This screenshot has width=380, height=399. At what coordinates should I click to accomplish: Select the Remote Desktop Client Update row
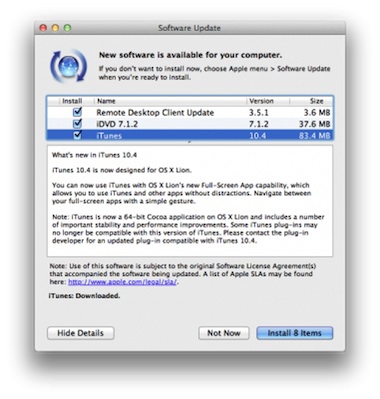click(190, 112)
